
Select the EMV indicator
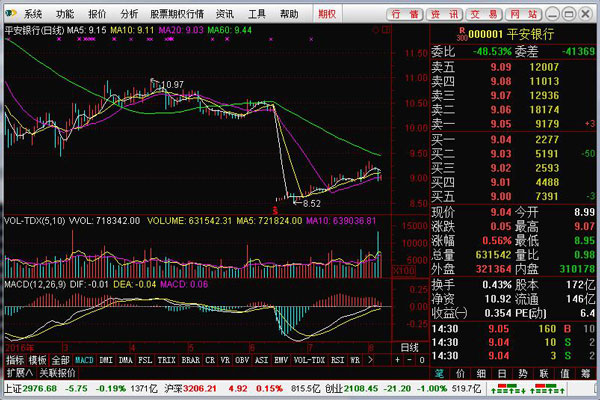tap(281, 360)
